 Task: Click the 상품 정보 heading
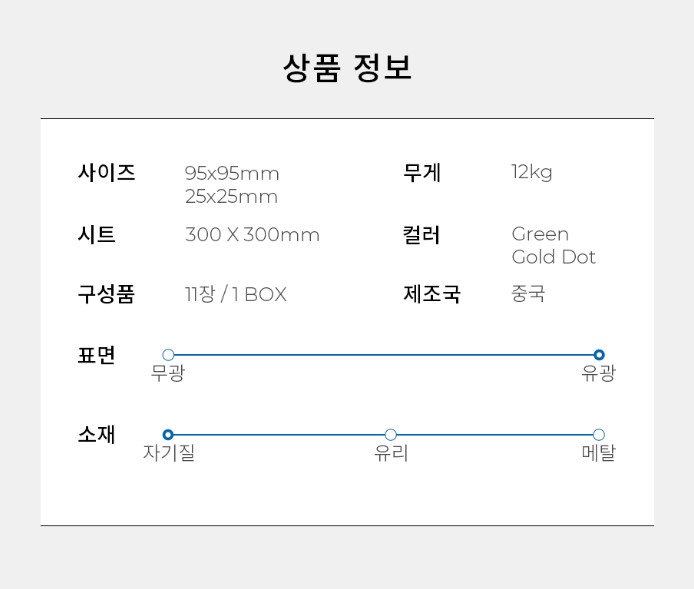click(x=347, y=68)
